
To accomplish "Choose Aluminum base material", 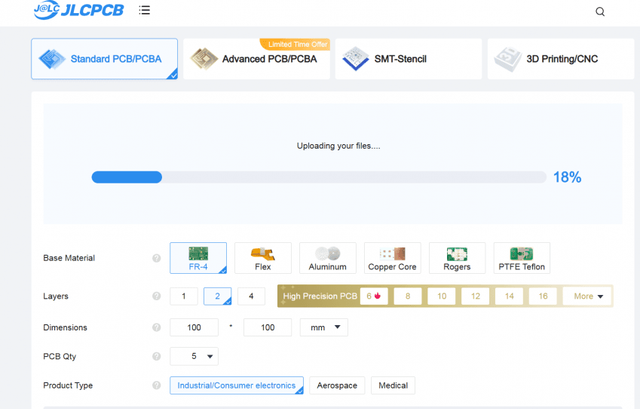I will pyautogui.click(x=327, y=258).
